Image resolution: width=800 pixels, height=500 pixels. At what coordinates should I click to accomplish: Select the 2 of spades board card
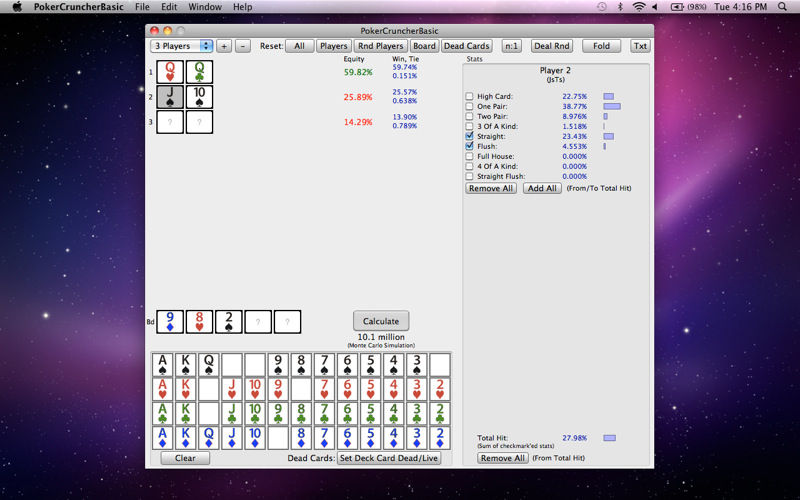pyautogui.click(x=229, y=322)
